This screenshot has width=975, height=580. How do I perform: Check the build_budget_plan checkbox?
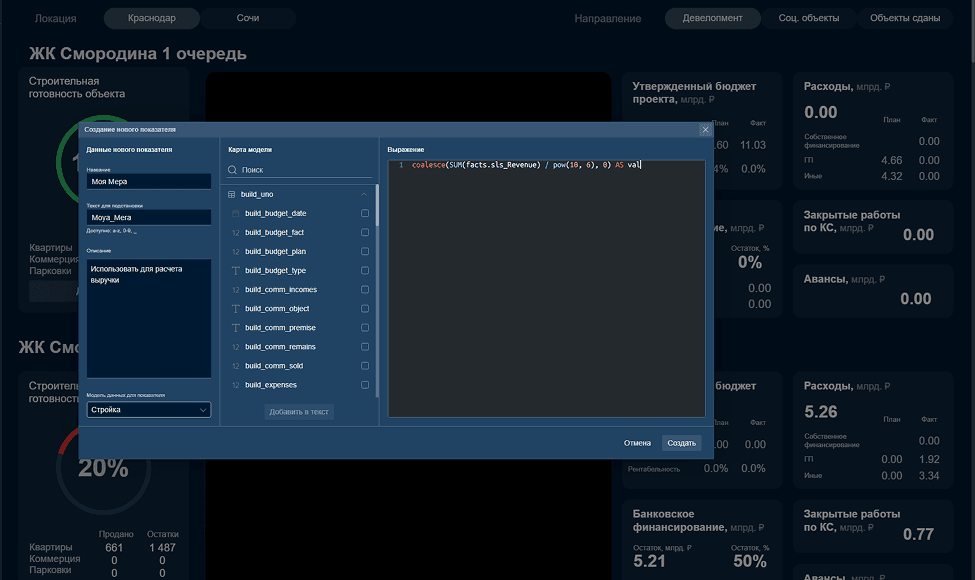365,251
